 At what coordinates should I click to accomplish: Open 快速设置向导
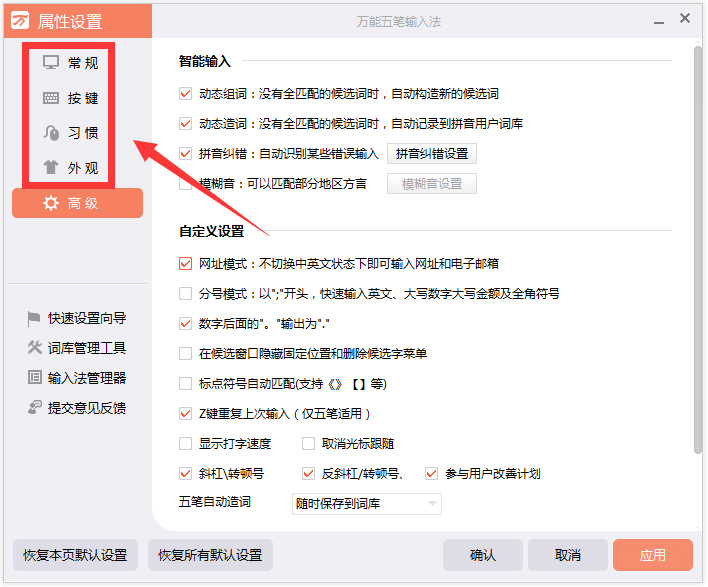pyautogui.click(x=77, y=318)
